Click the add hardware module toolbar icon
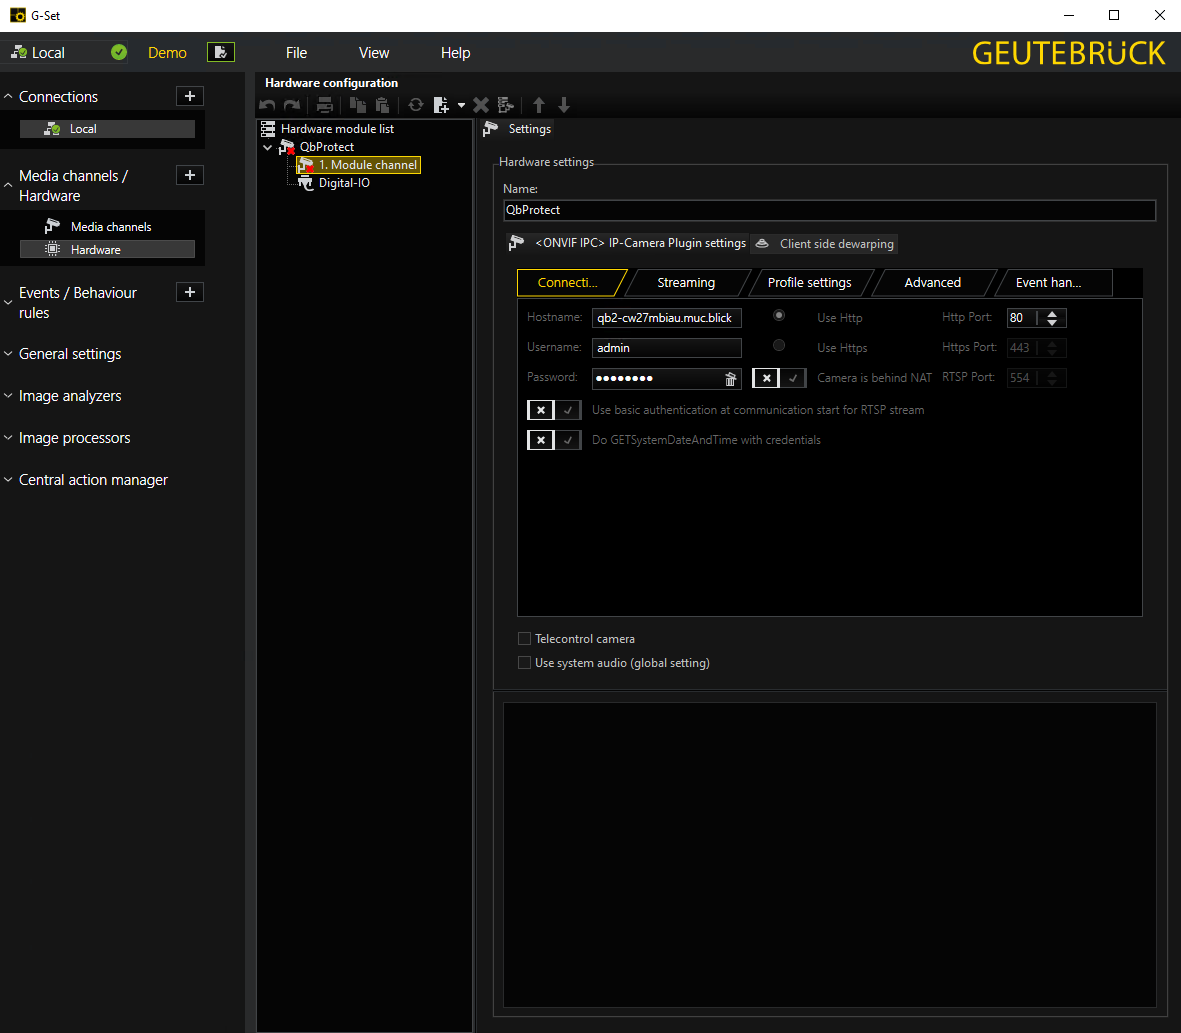Screen dimensions: 1181x1033 [x=441, y=105]
